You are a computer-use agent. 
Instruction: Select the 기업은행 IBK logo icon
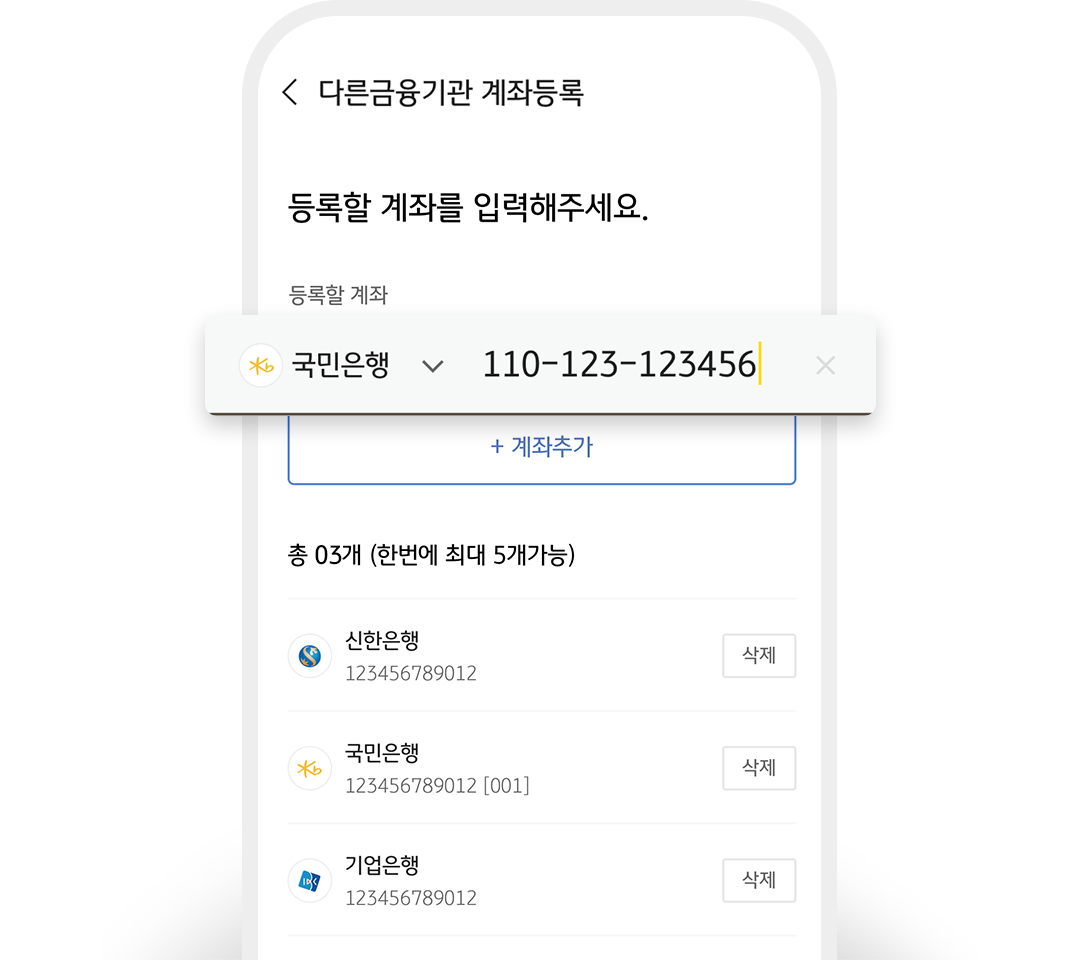click(x=309, y=880)
